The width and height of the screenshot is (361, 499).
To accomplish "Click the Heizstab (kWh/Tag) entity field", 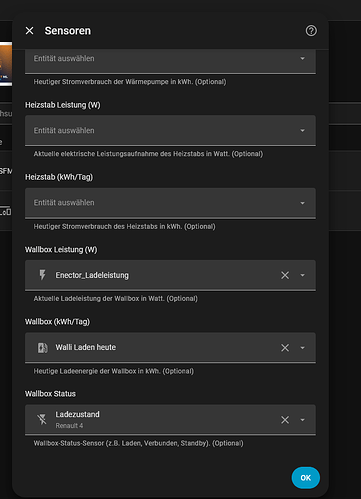I will coord(170,203).
